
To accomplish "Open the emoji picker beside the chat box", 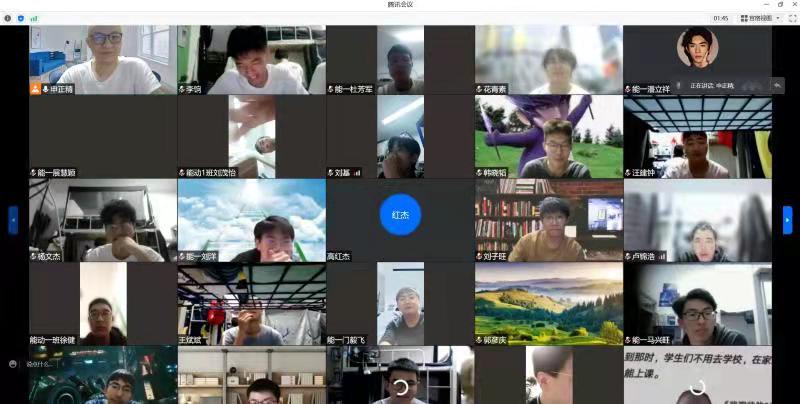I will [x=13, y=364].
